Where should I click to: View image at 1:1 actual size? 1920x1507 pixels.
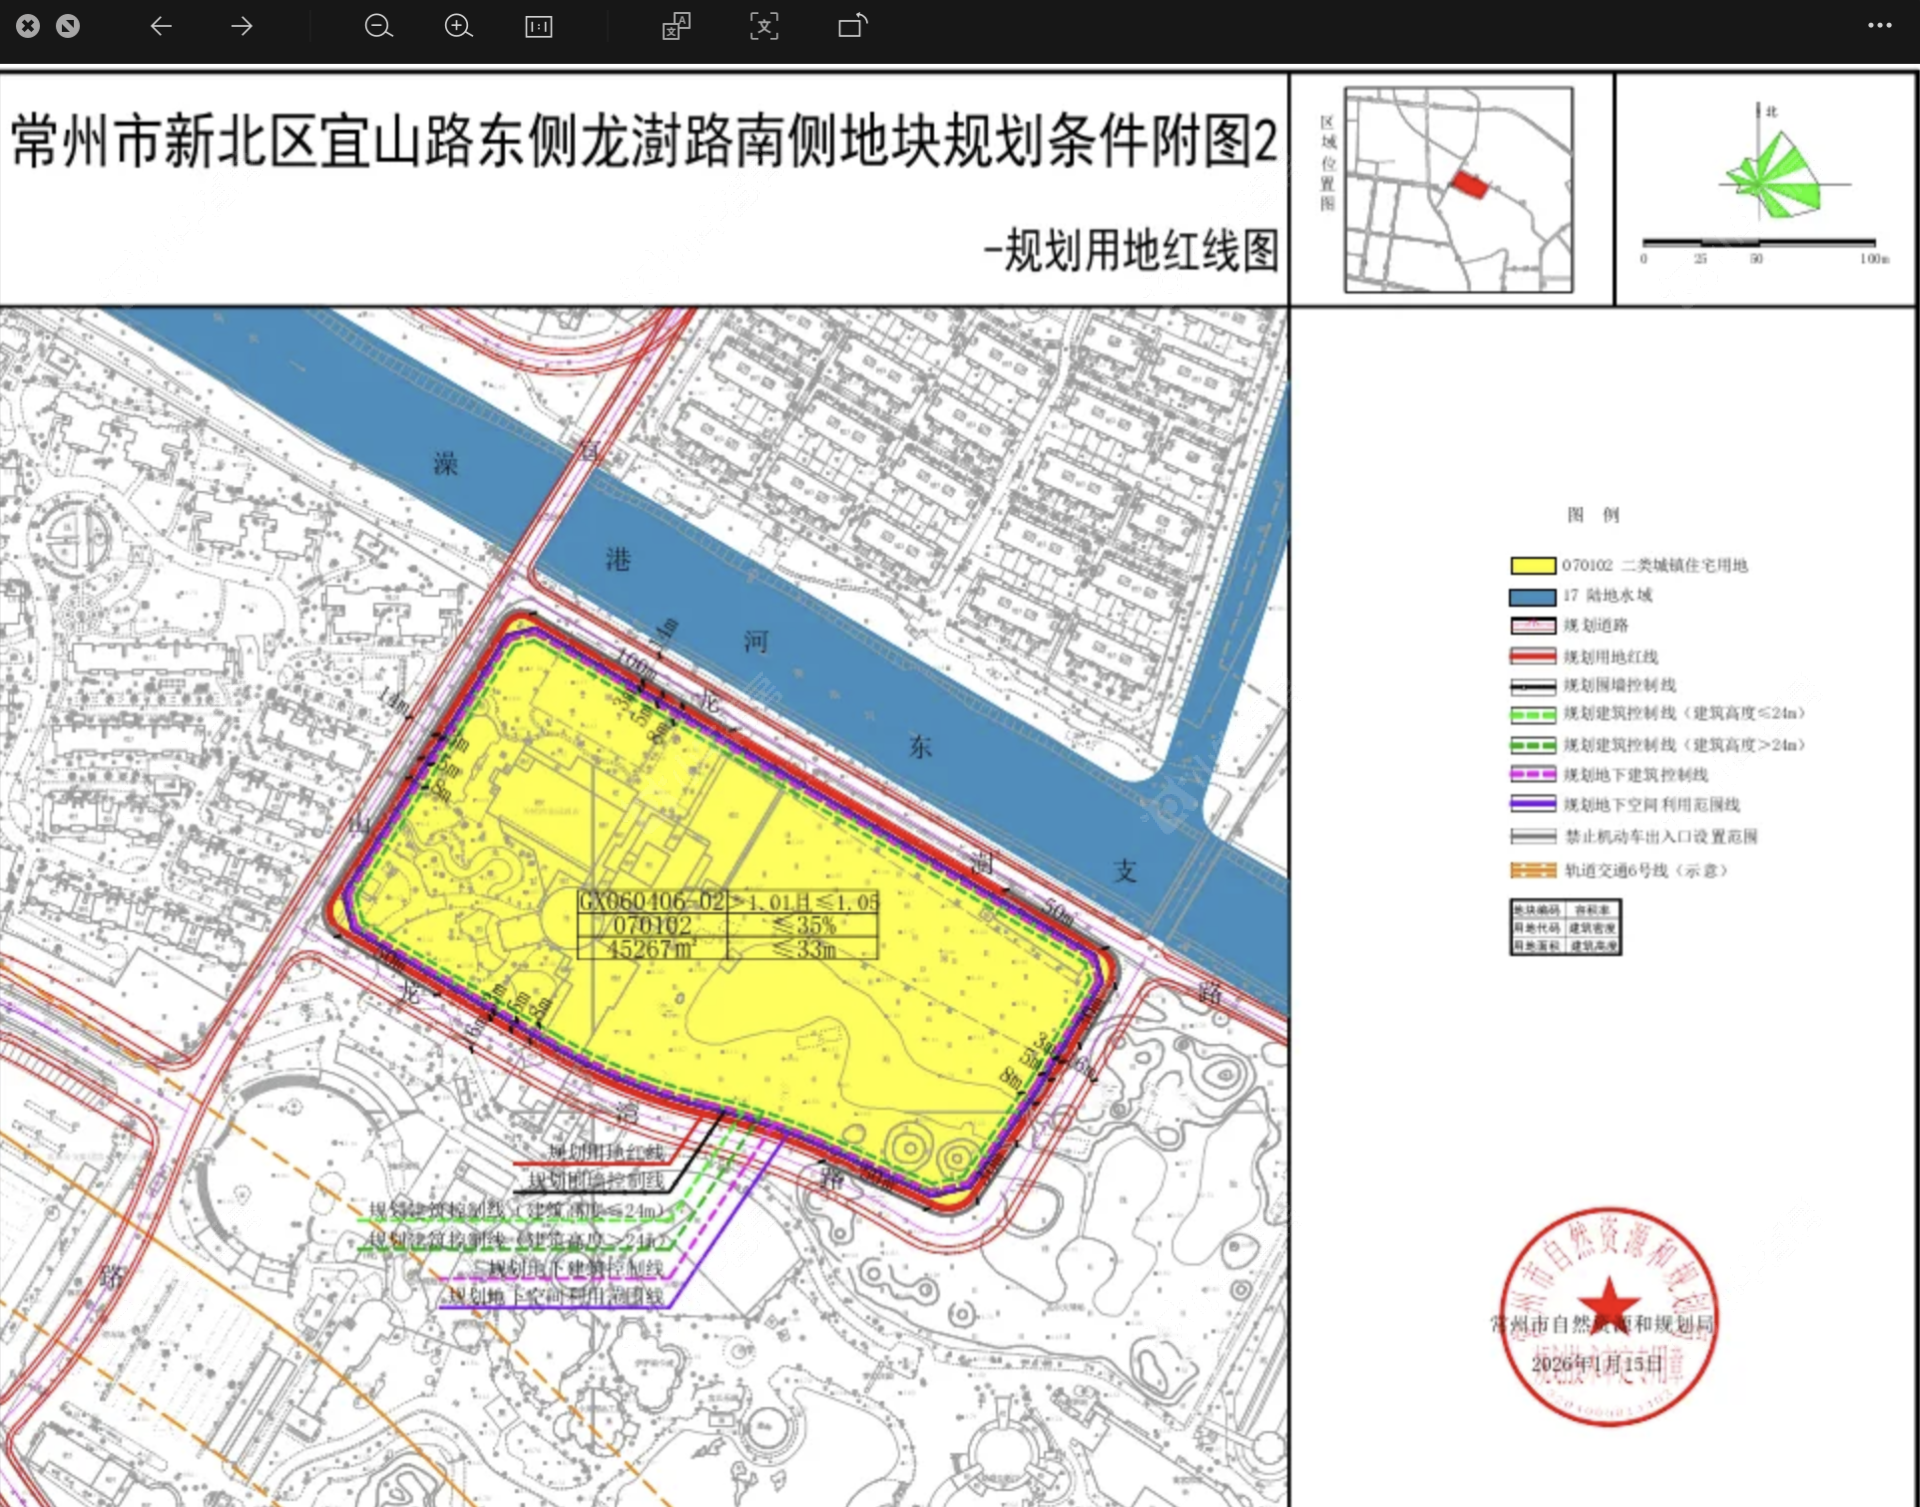click(x=539, y=27)
